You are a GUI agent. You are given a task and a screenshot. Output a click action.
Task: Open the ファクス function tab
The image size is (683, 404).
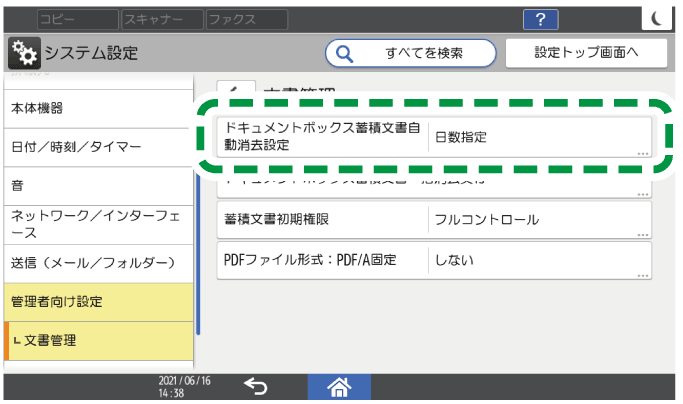coord(247,20)
